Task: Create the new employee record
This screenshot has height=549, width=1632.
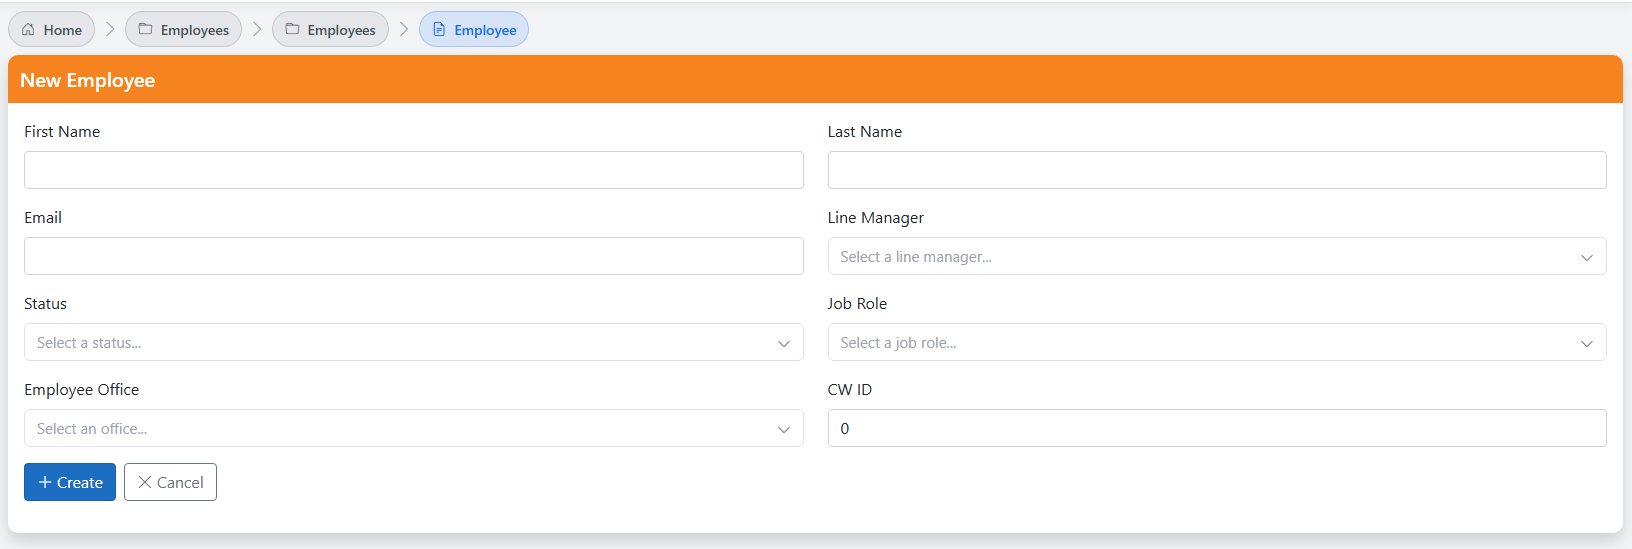Action: pos(70,482)
